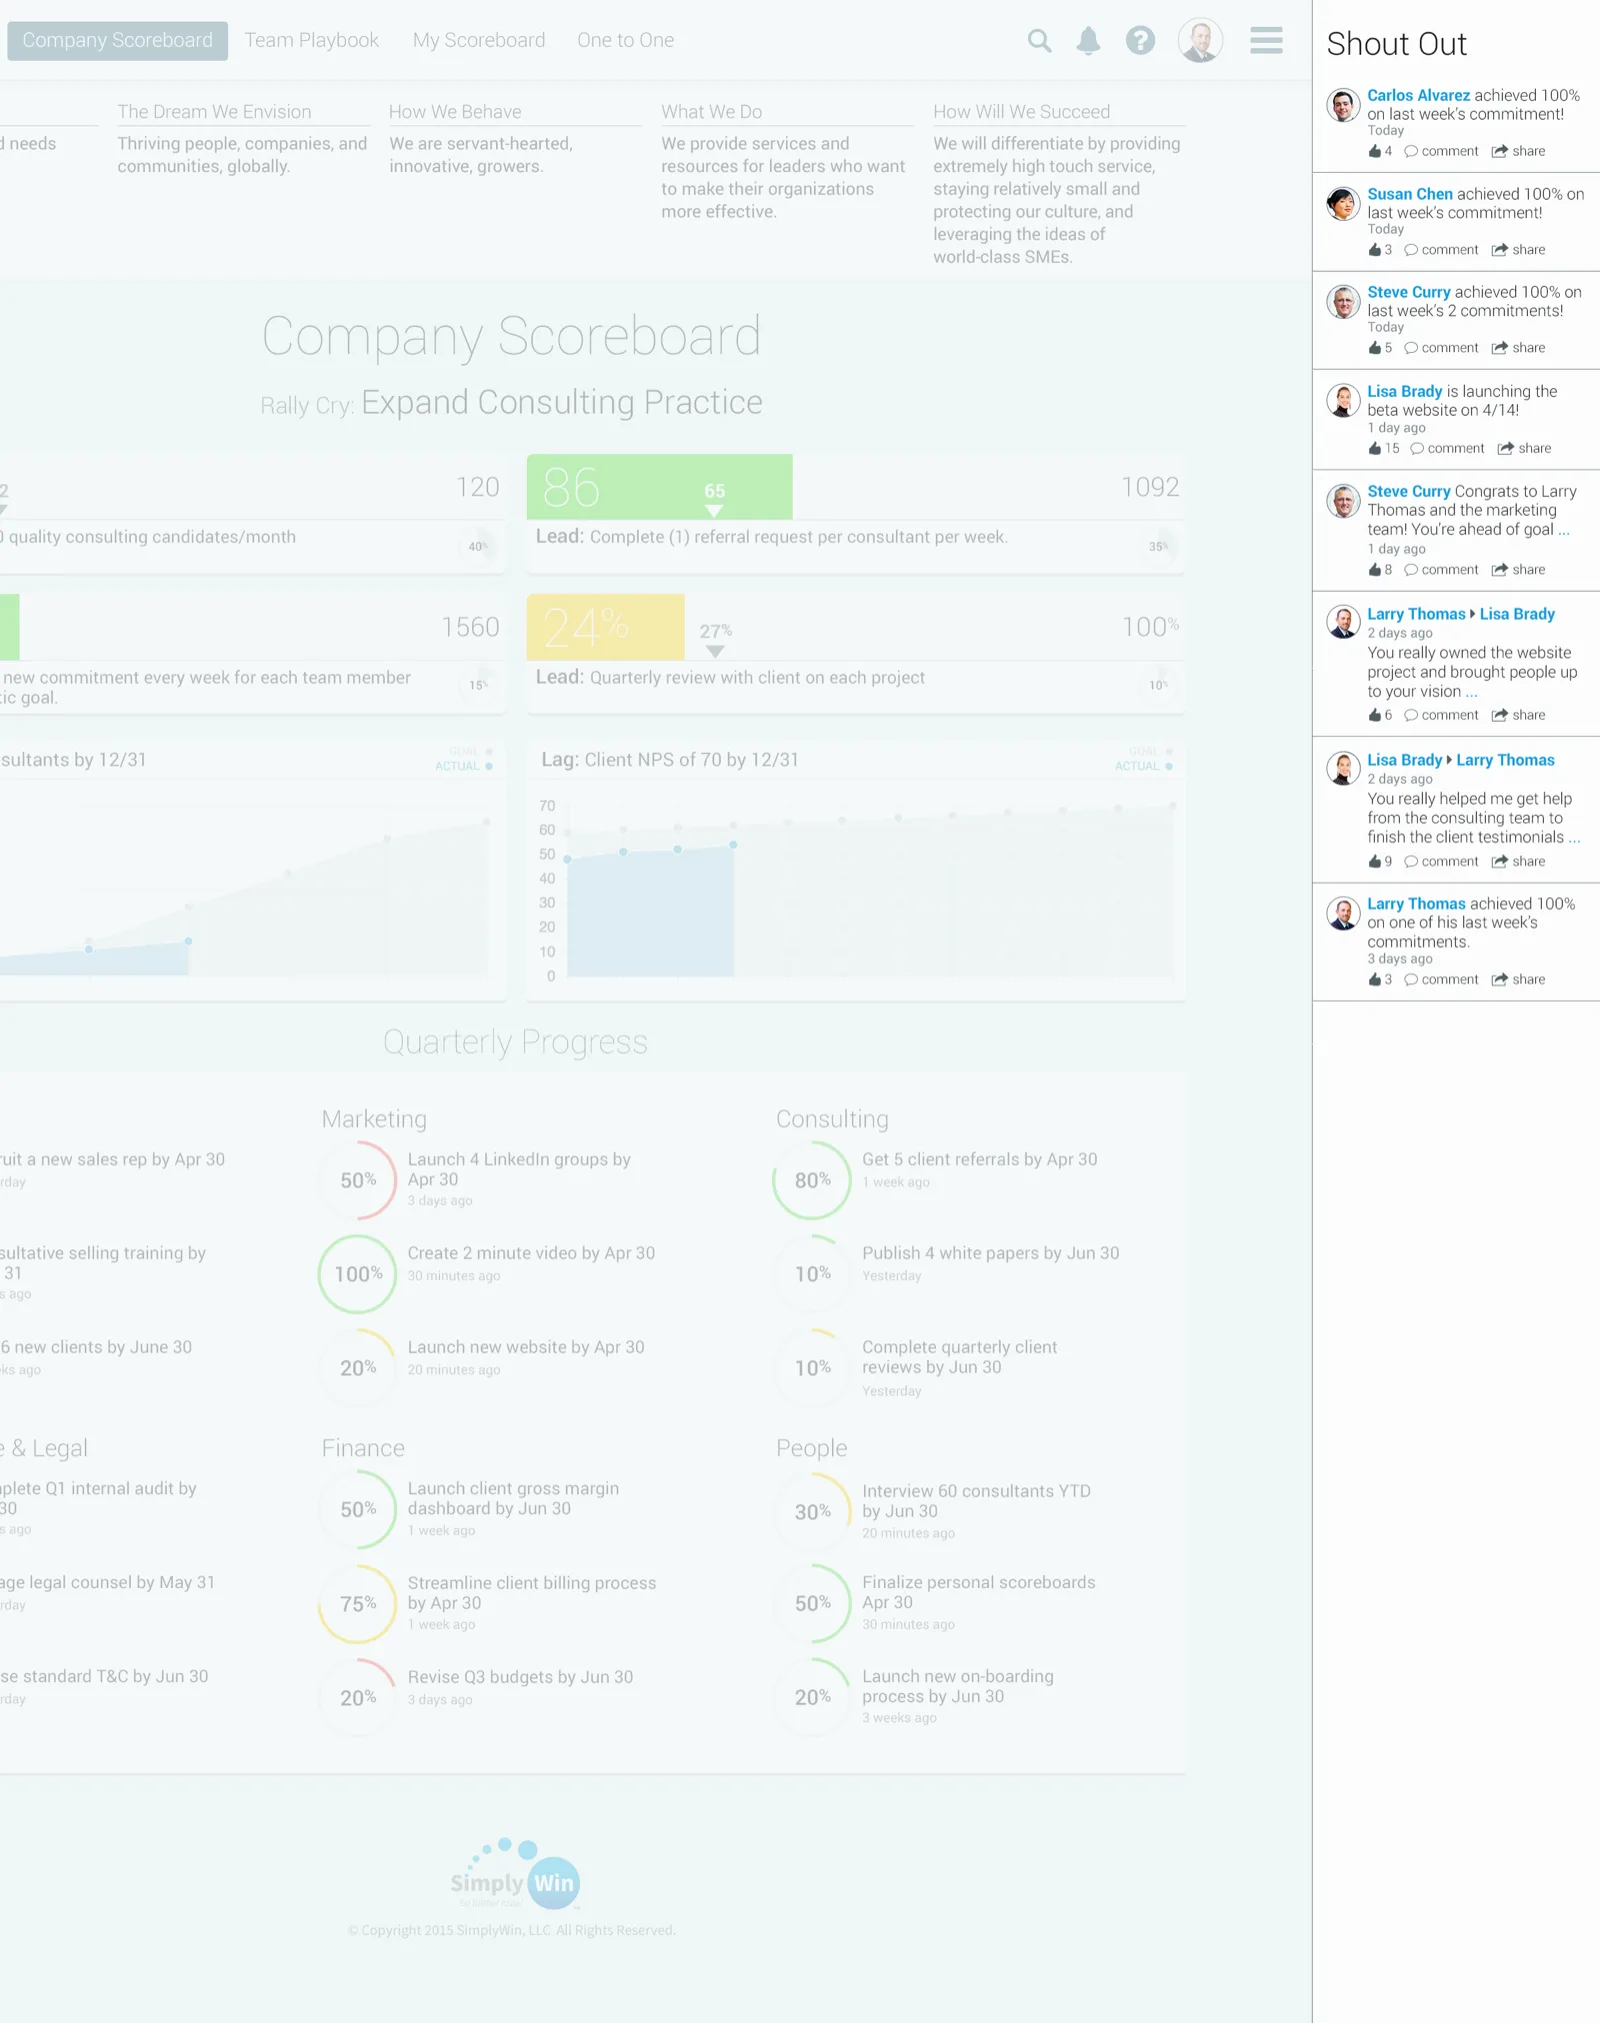Open the hamburger menu icon
The image size is (1600, 2023).
click(x=1266, y=41)
